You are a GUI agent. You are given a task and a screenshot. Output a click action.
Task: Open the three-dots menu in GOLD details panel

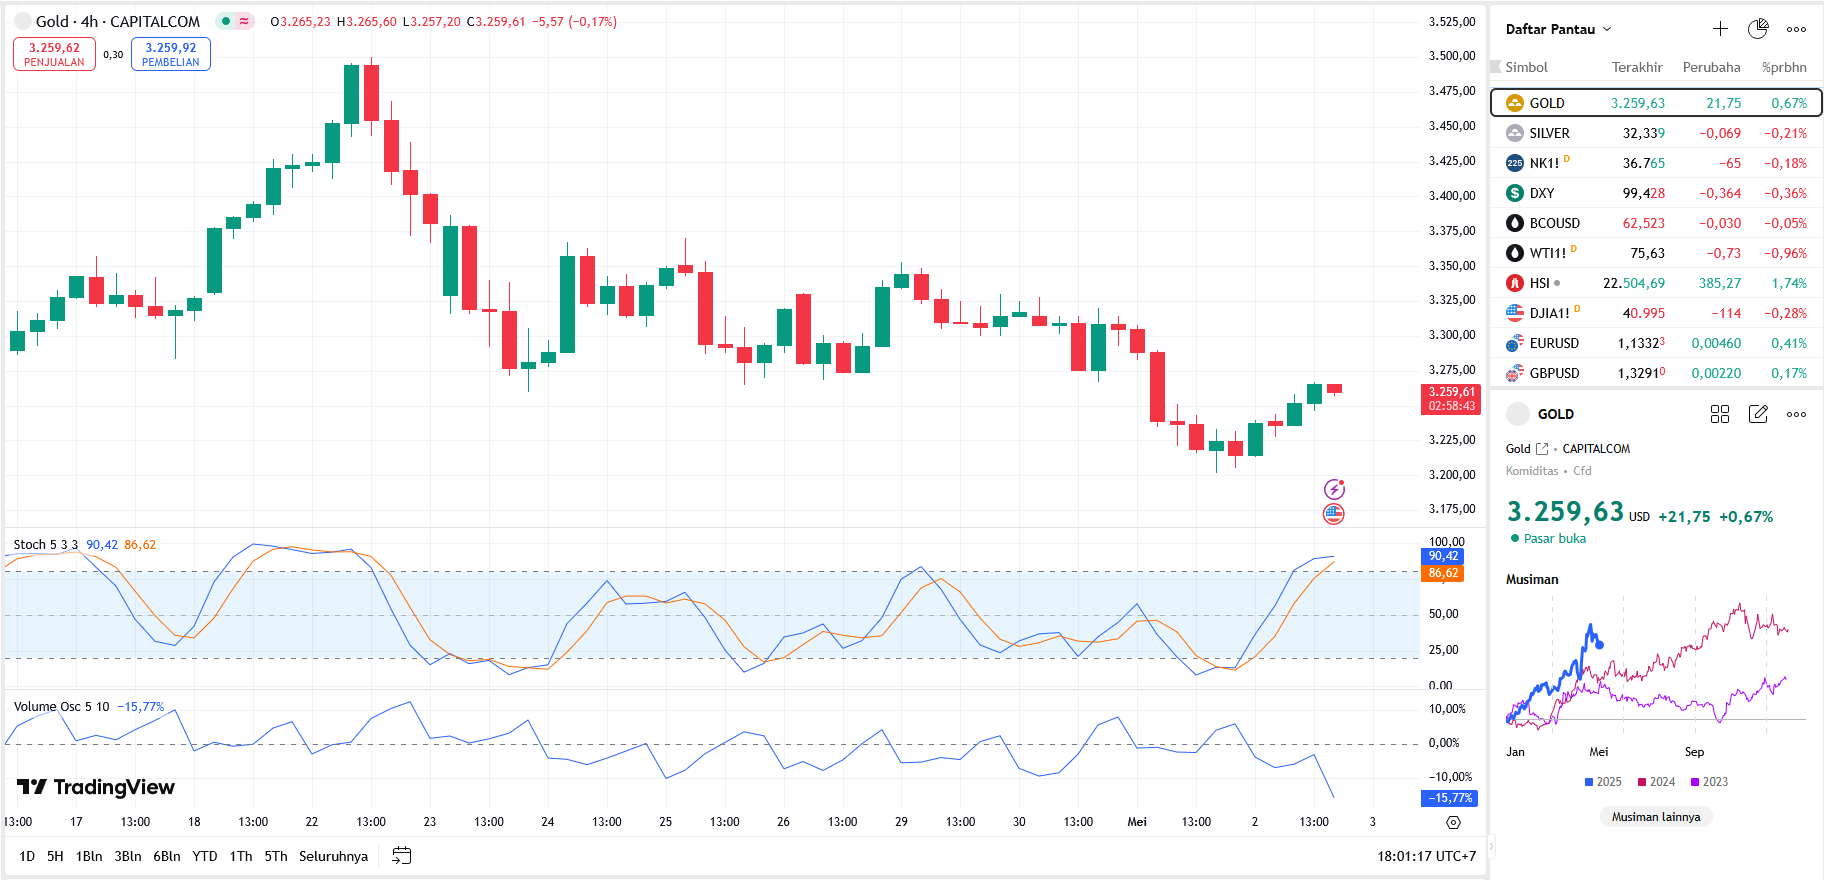pyautogui.click(x=1797, y=414)
